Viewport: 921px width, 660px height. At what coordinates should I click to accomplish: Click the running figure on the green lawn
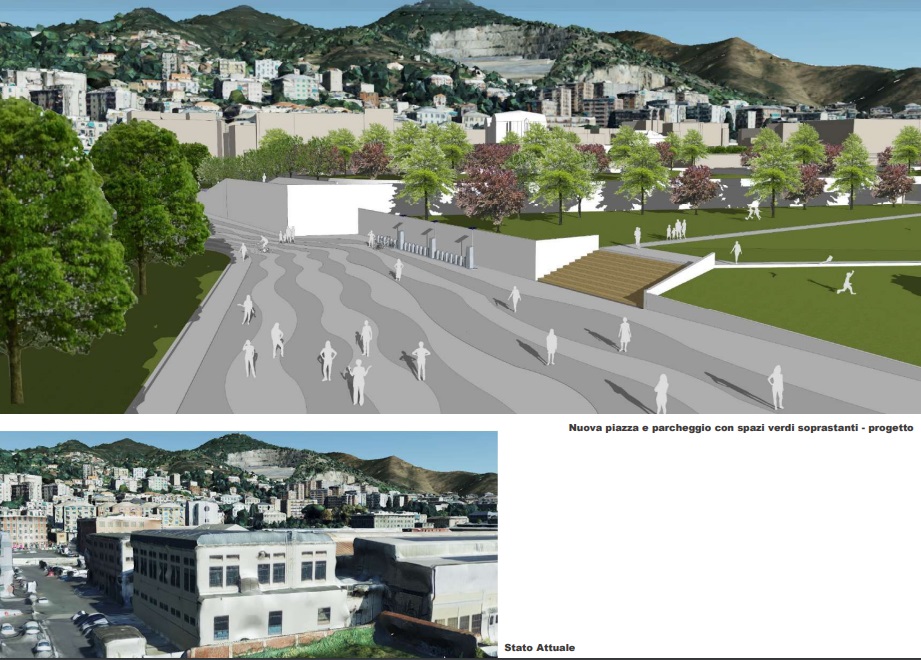[x=847, y=283]
